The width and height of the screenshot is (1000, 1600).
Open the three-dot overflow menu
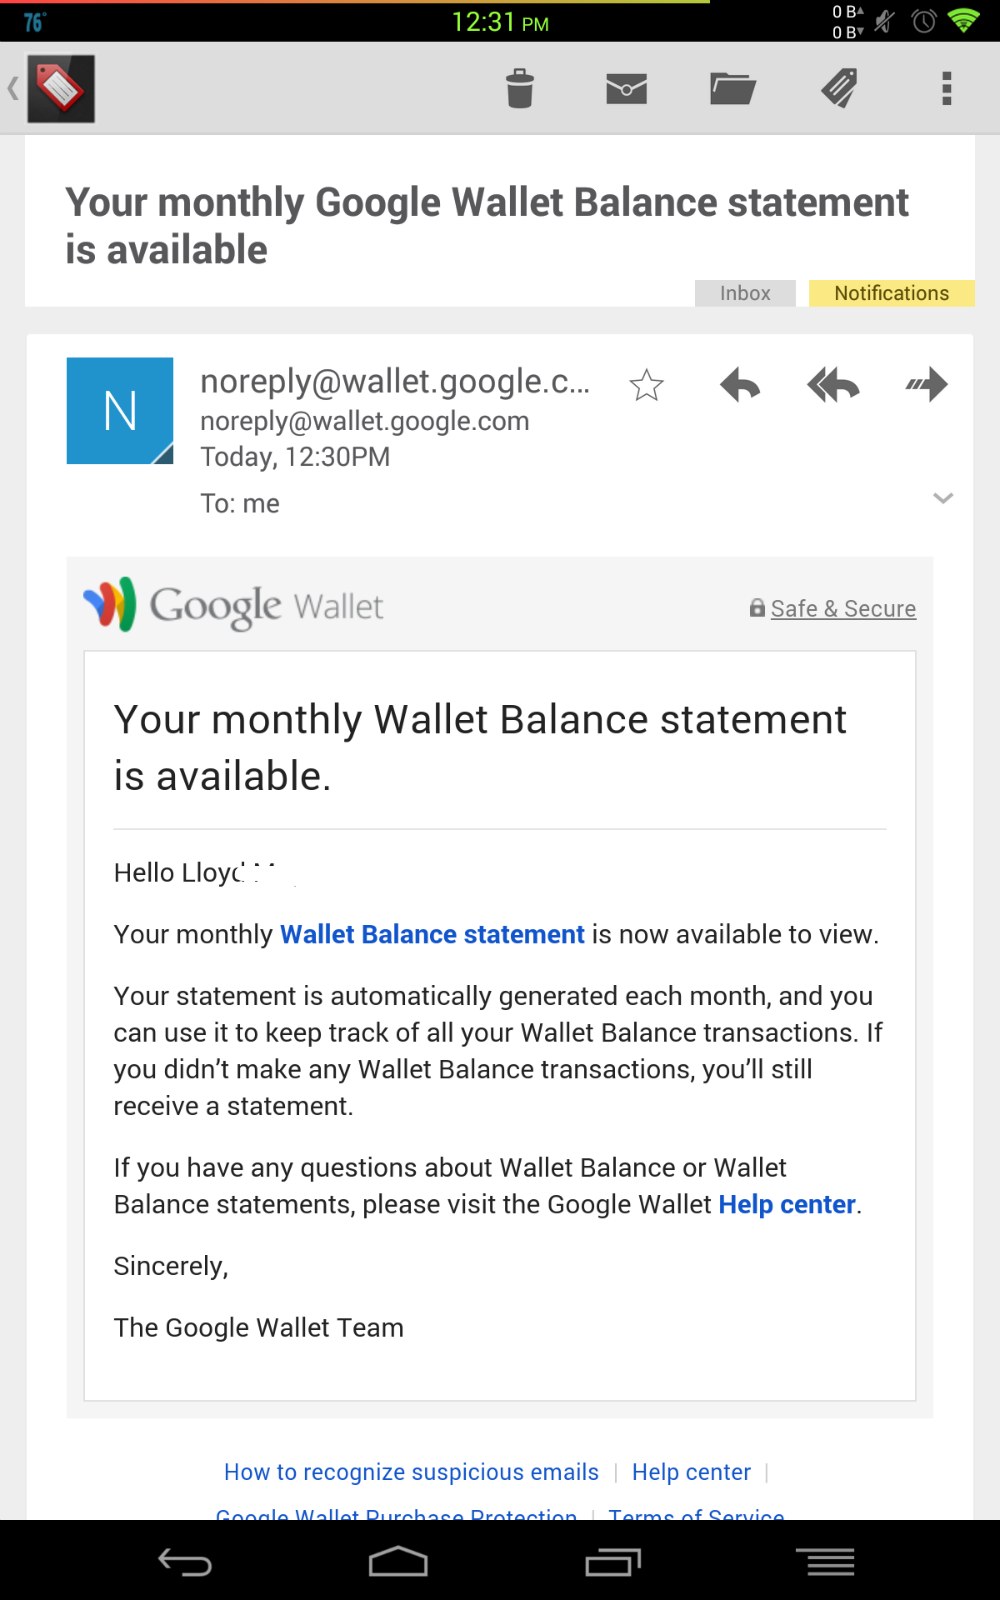[946, 89]
